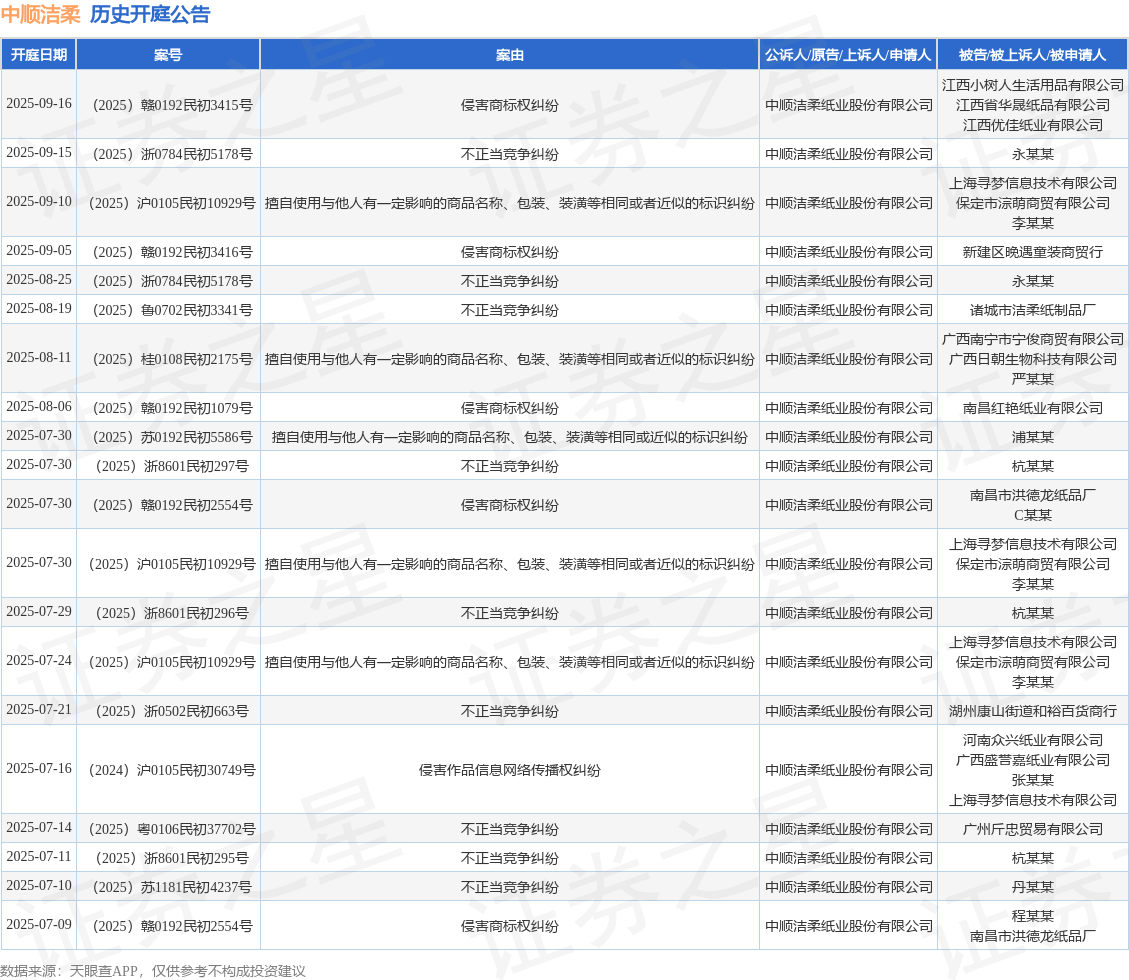The width and height of the screenshot is (1129, 980).
Task: Select the 公诉人/原告/上诉人/申请人 column header
Action: click(848, 55)
